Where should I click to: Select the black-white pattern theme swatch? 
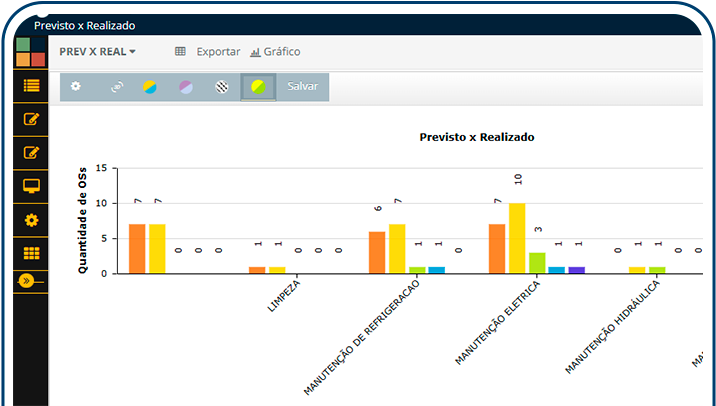(222, 87)
